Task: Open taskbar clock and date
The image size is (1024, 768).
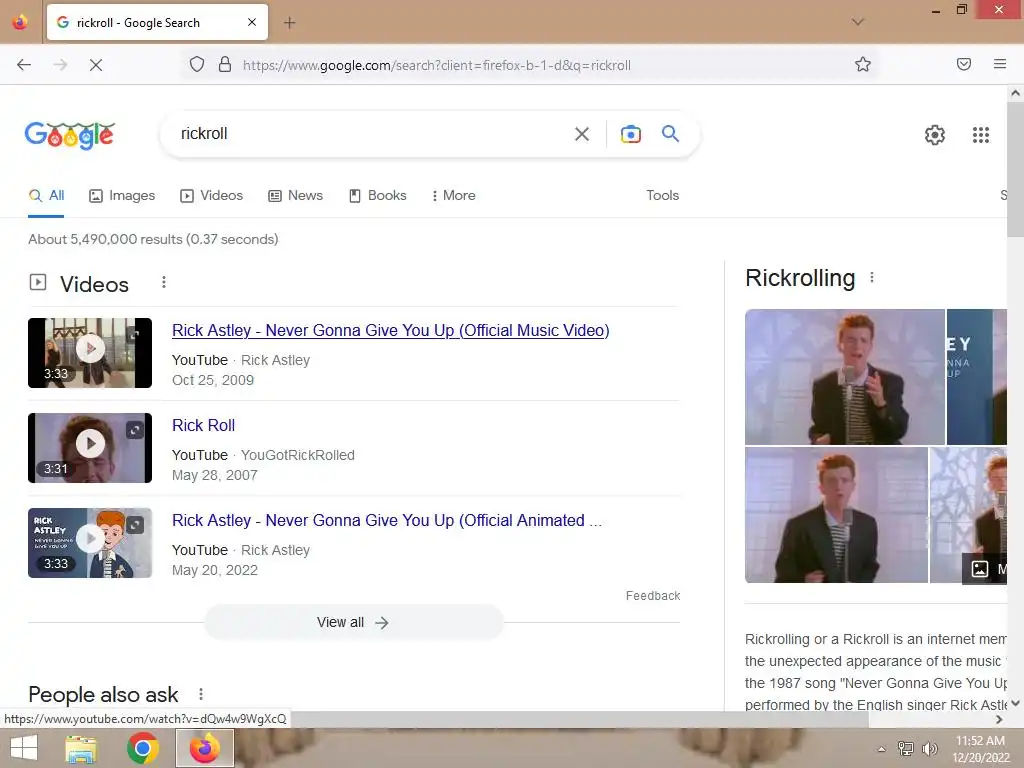Action: [x=981, y=749]
